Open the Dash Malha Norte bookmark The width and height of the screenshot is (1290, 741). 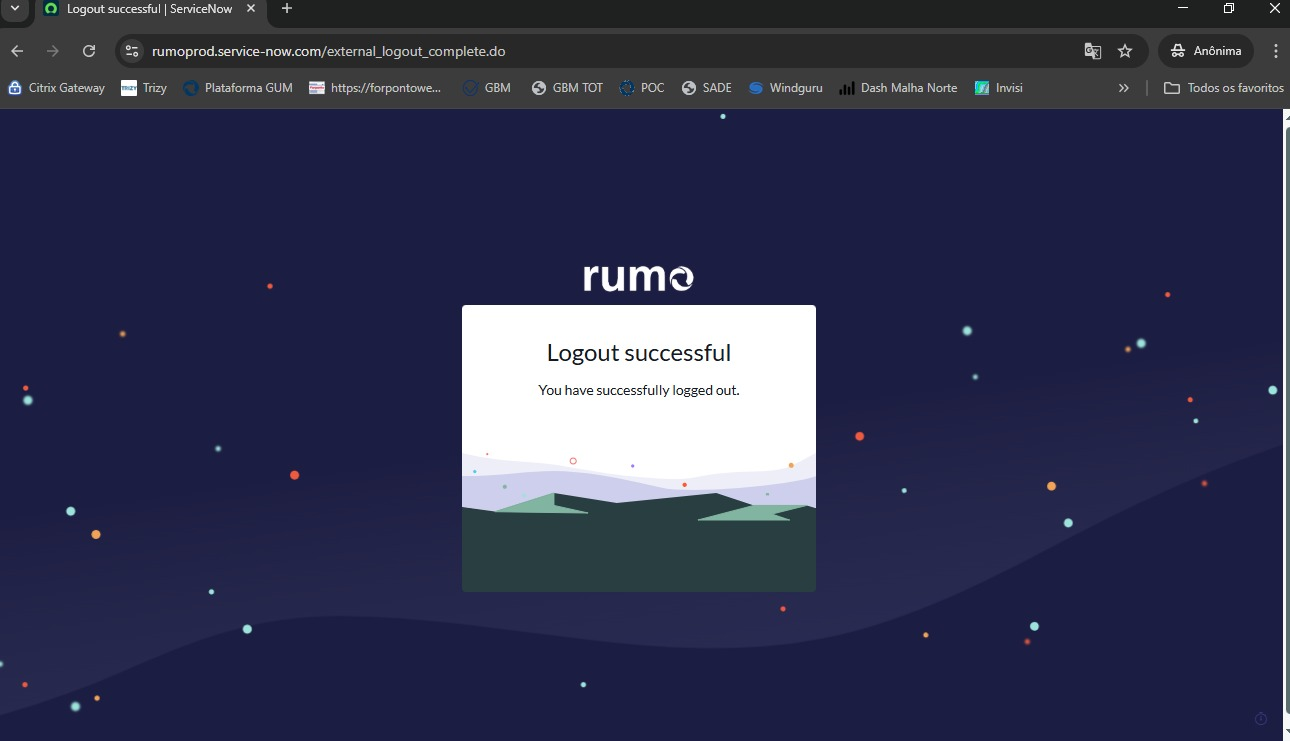[x=898, y=88]
